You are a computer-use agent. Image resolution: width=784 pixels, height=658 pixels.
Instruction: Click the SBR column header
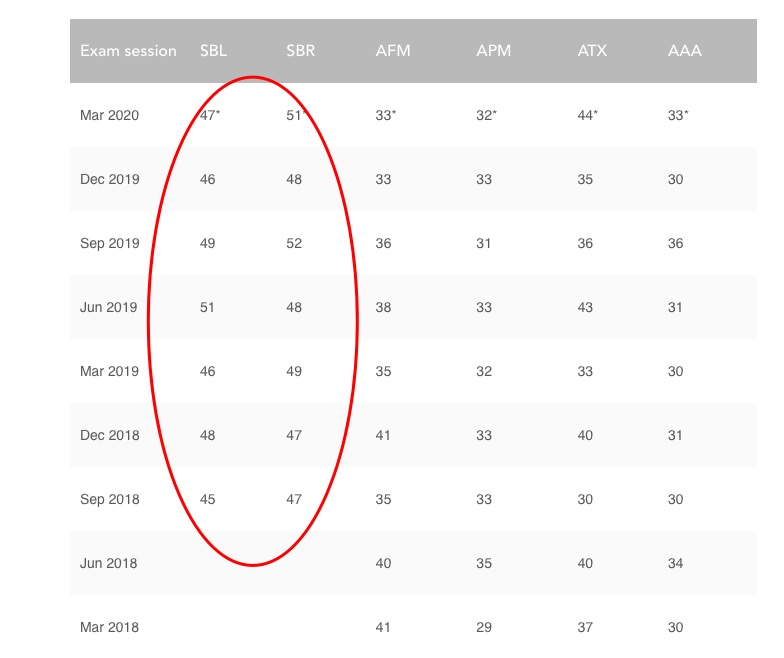click(x=300, y=51)
